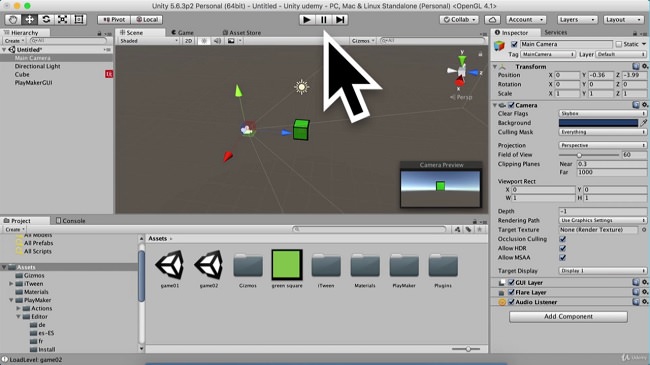Screen dimensions: 650x365
Task: Select the Scale tool
Action: point(62,19)
